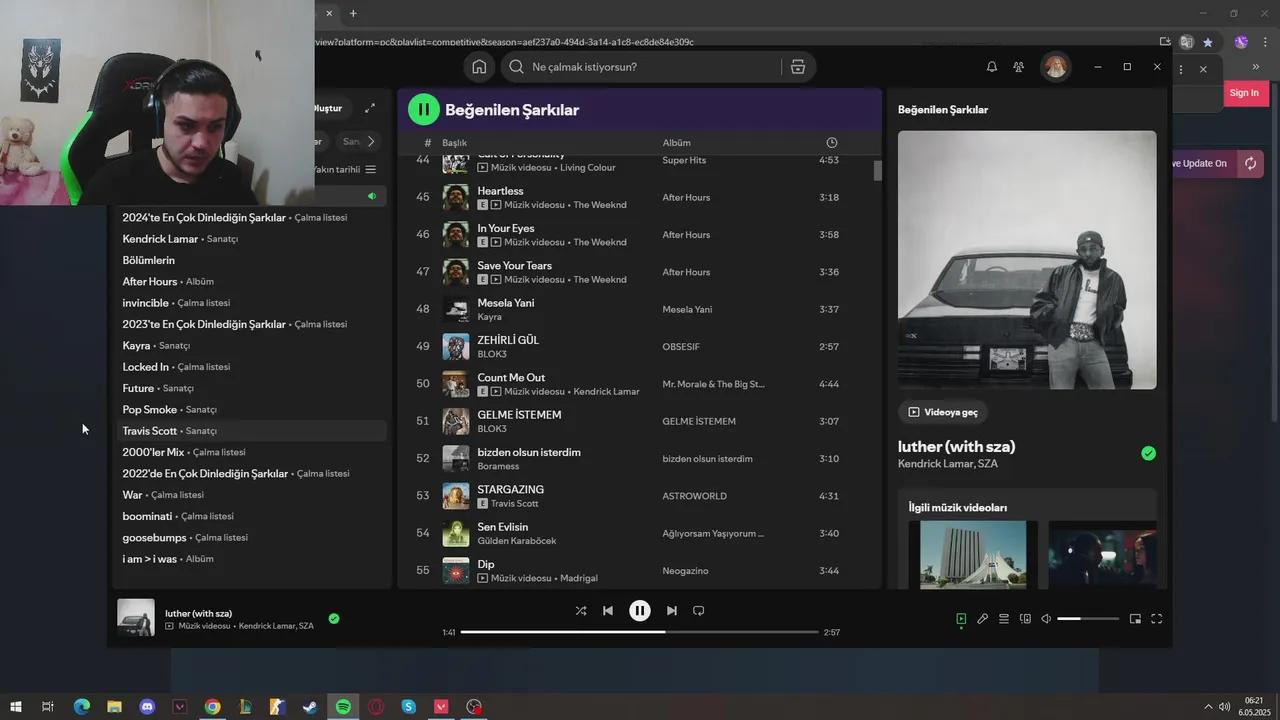
Task: Open Skype from the taskbar
Action: [408, 707]
